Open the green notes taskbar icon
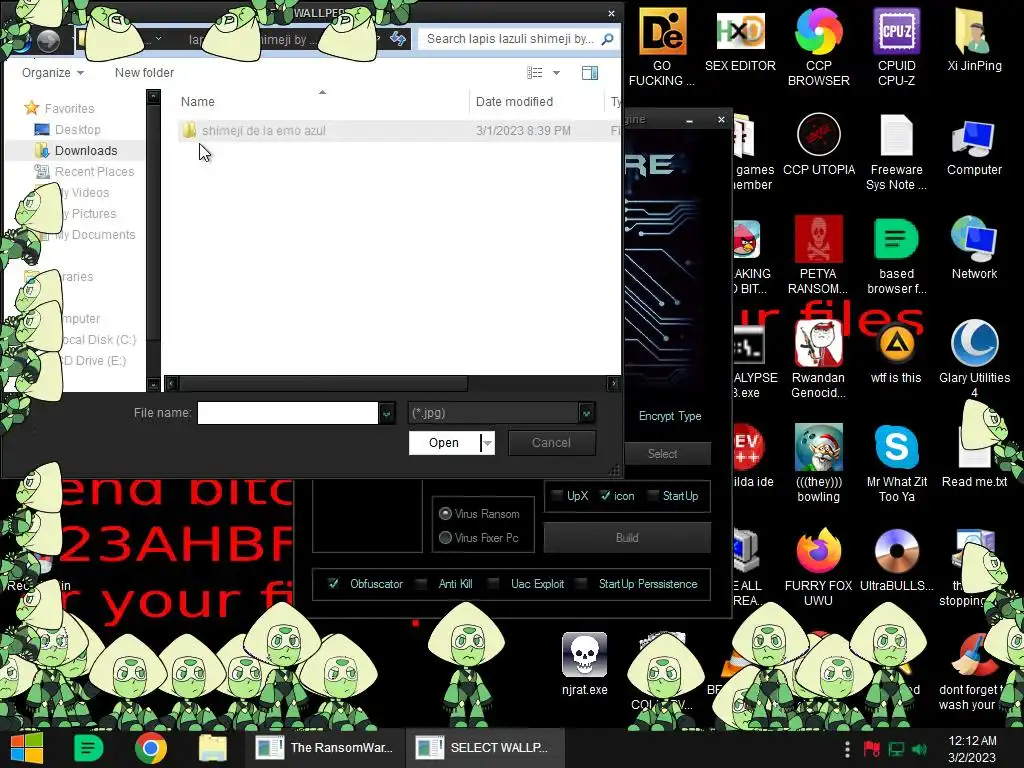 (89, 748)
